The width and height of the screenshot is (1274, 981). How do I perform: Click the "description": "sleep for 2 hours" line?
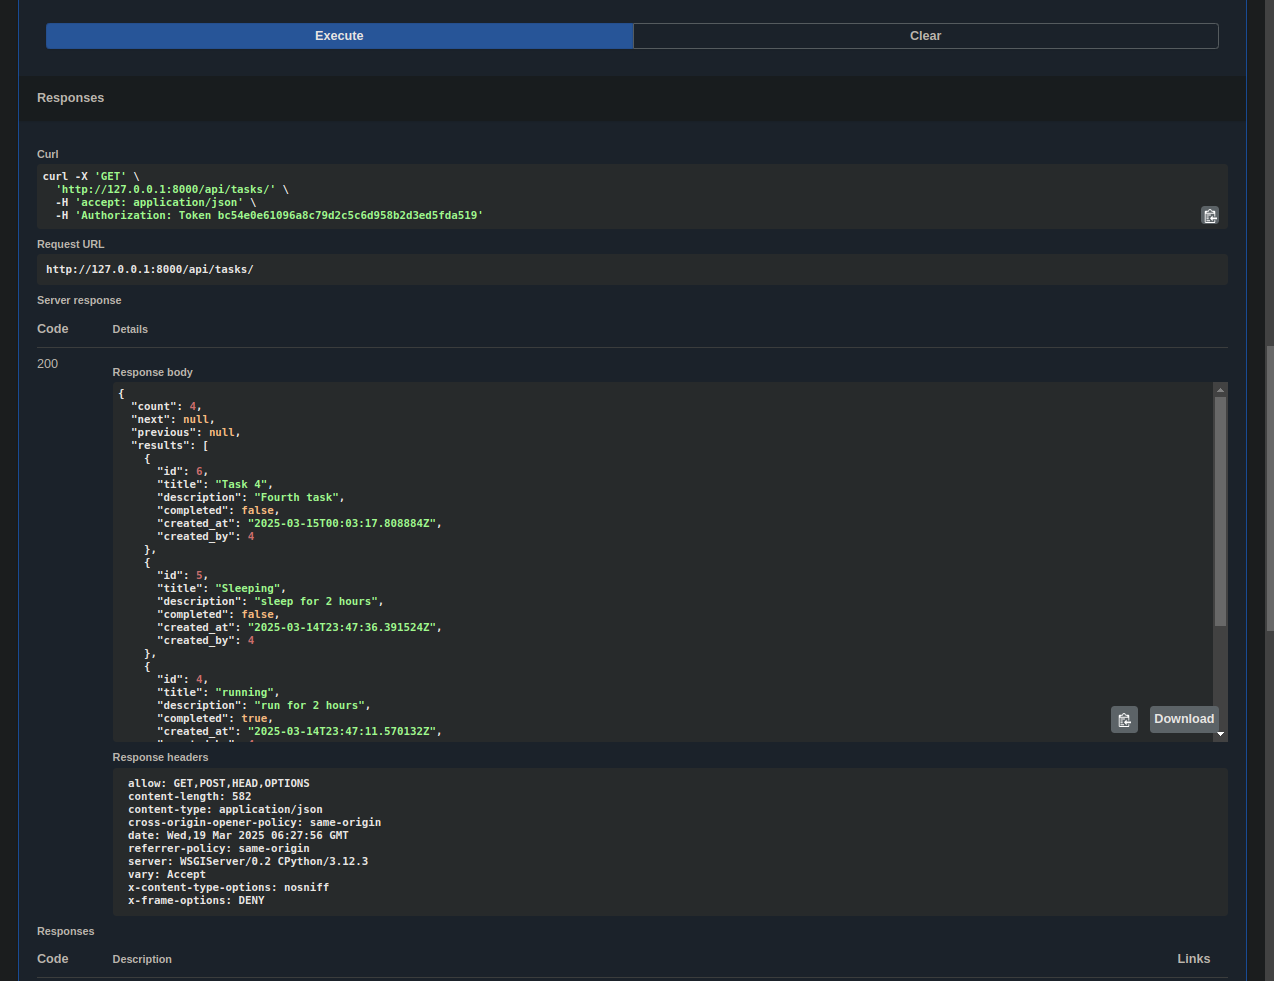pos(270,602)
